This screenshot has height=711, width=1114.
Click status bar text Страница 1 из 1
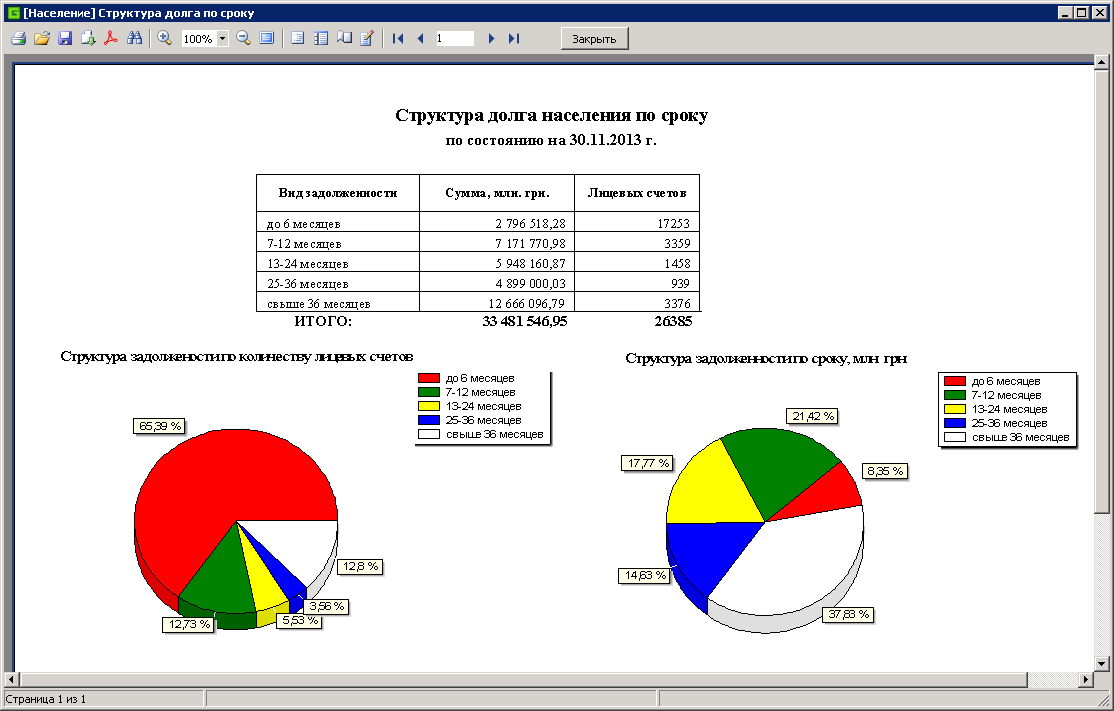45,700
